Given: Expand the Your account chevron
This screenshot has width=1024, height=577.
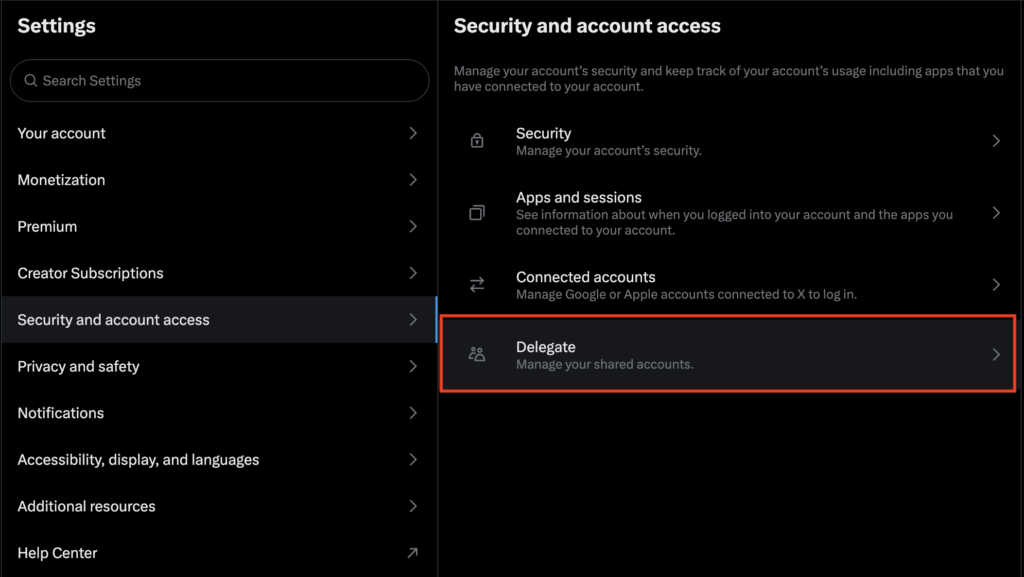Looking at the screenshot, I should tap(413, 133).
